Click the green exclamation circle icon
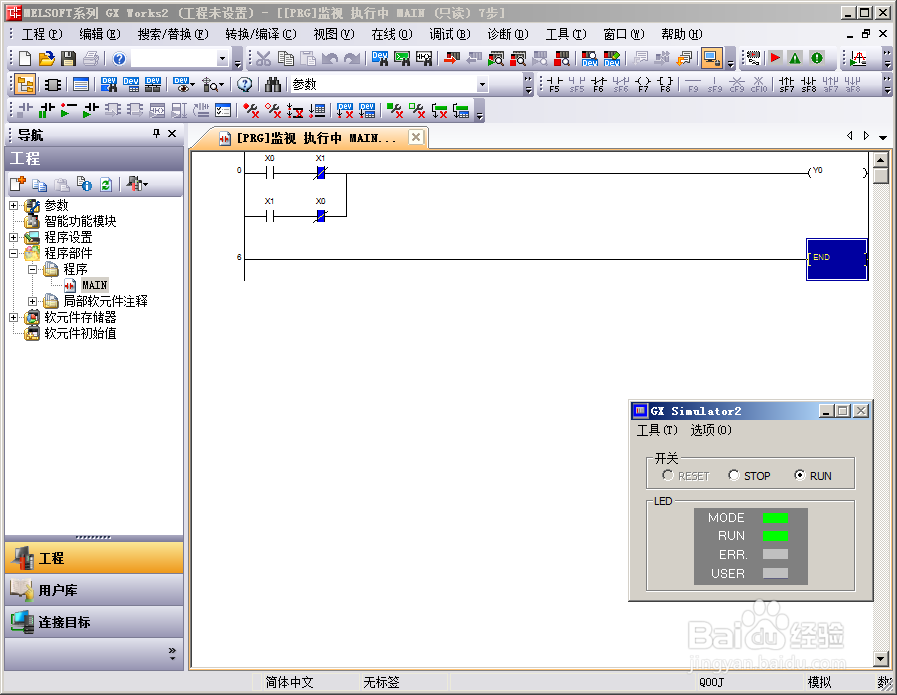 (817, 58)
